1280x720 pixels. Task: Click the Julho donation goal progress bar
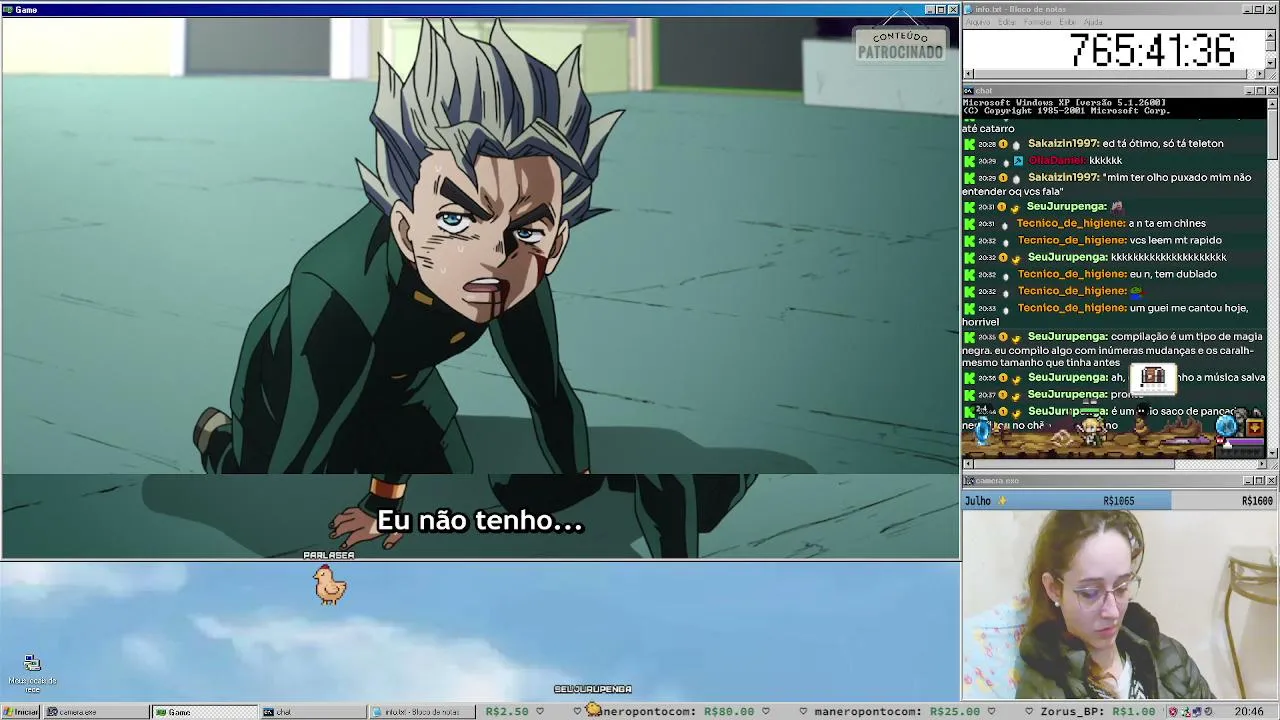pos(1120,501)
